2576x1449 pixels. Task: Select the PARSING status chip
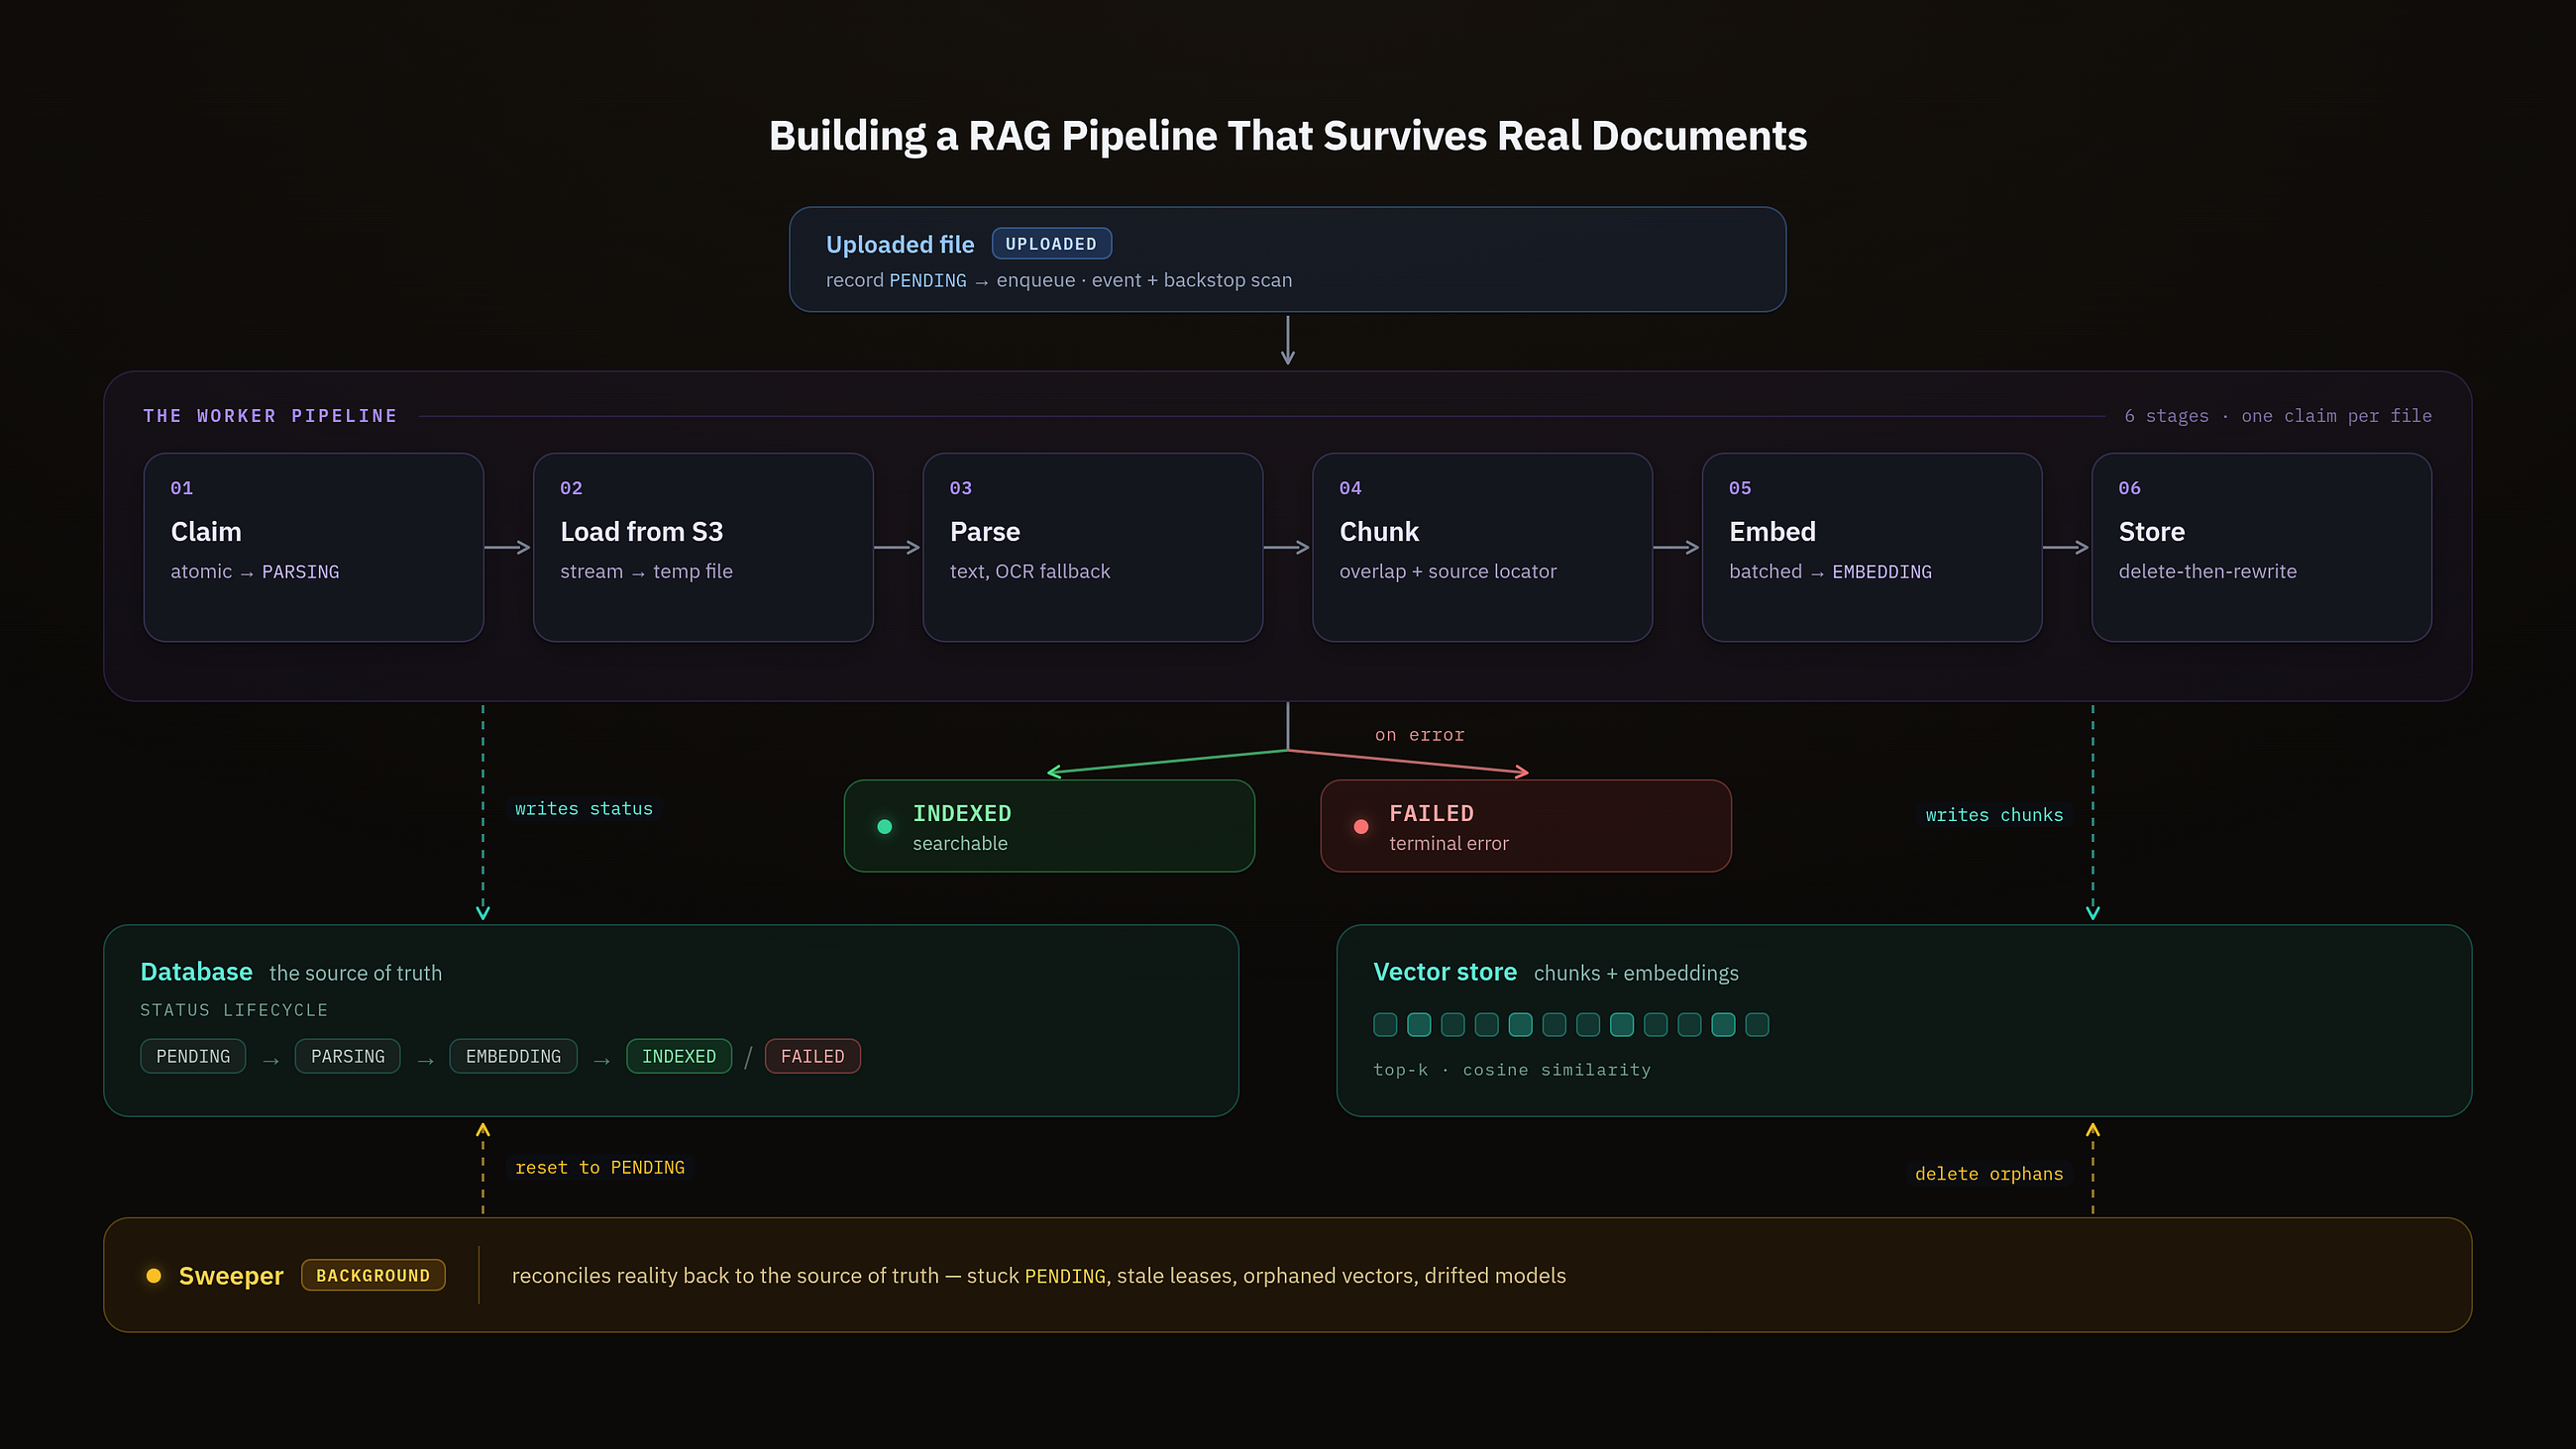click(x=348, y=1056)
